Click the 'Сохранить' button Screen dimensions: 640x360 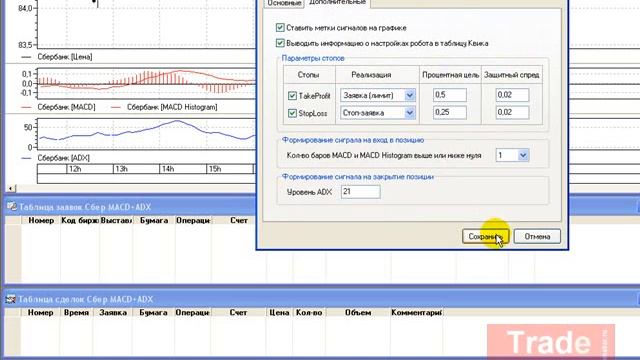coord(485,236)
